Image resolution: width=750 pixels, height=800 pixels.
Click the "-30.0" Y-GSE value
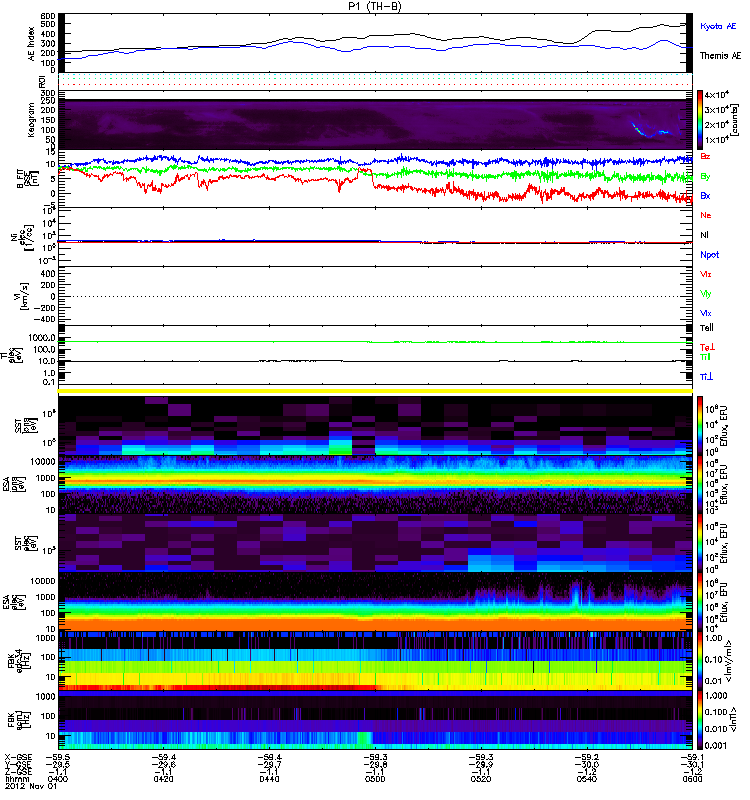click(x=586, y=765)
